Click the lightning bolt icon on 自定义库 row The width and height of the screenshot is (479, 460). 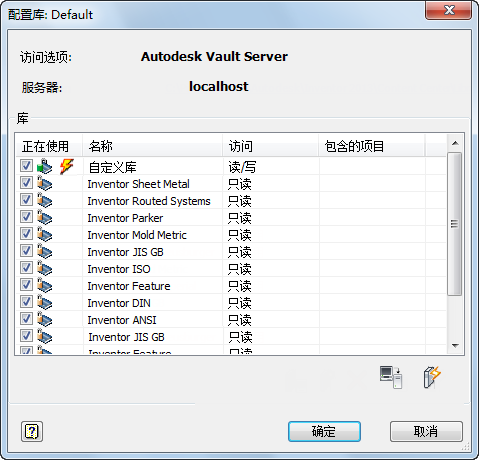coord(66,166)
